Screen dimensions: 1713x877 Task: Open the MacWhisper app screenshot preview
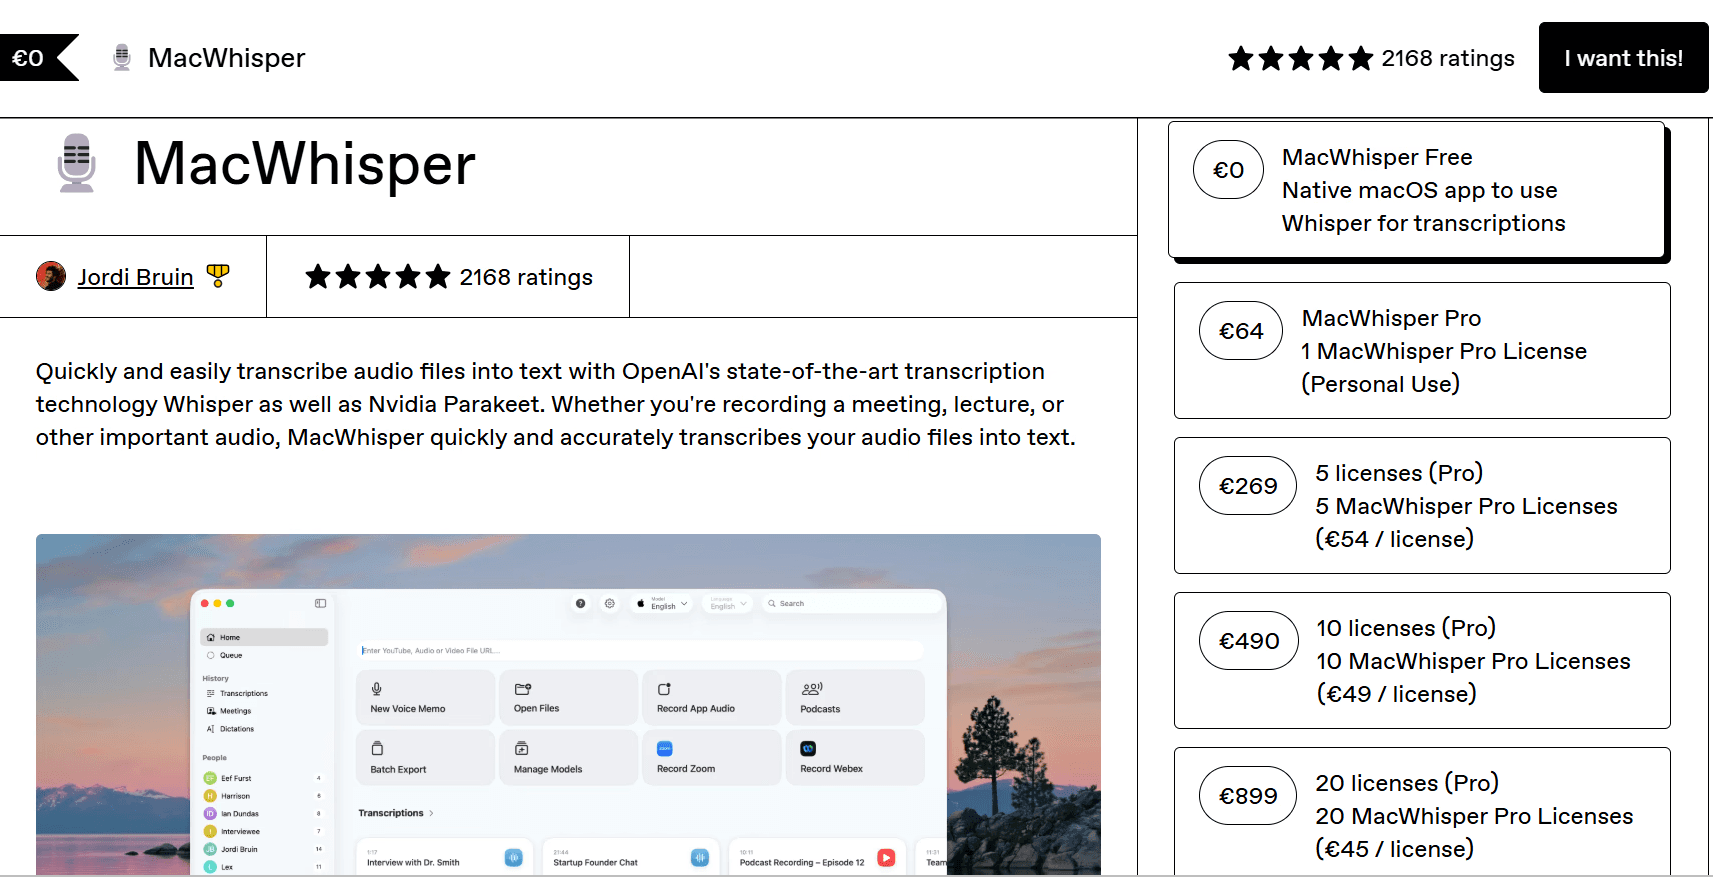568,704
